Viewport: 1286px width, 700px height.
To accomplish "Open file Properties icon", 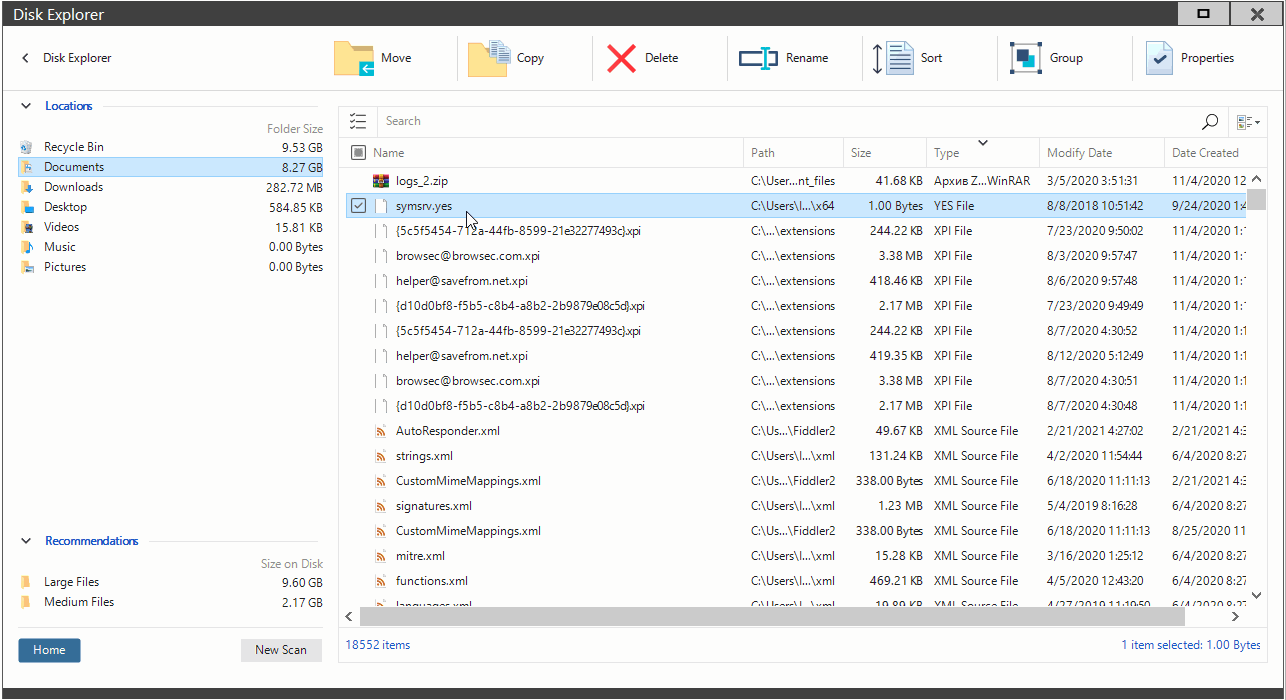I will pos(1158,59).
